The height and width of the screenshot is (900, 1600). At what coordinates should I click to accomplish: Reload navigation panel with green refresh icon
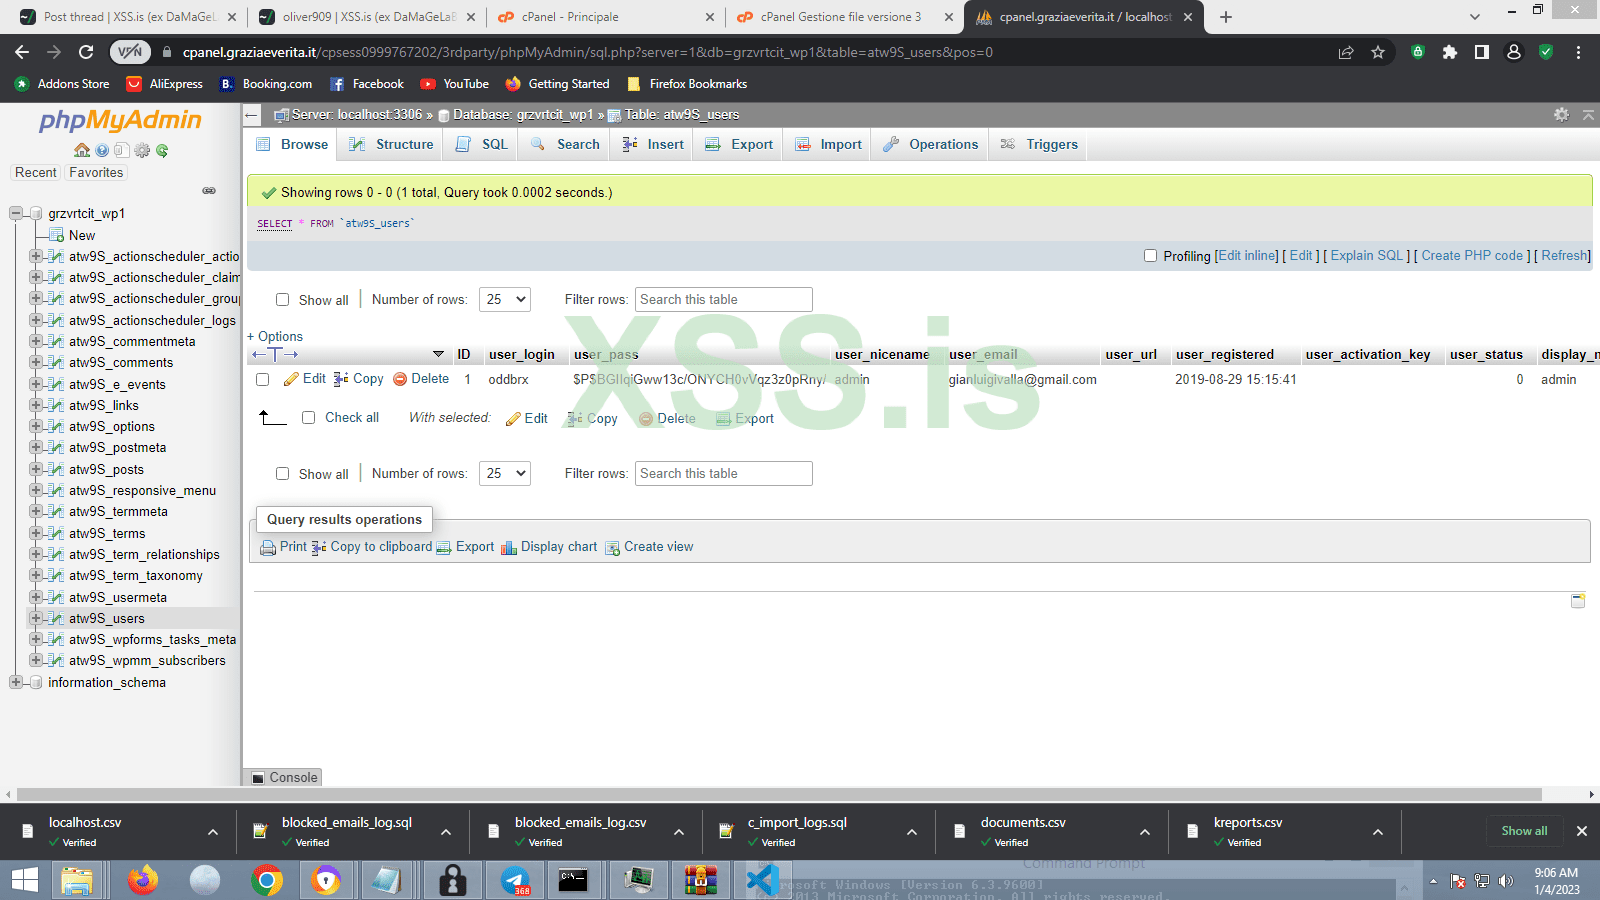tap(162, 150)
